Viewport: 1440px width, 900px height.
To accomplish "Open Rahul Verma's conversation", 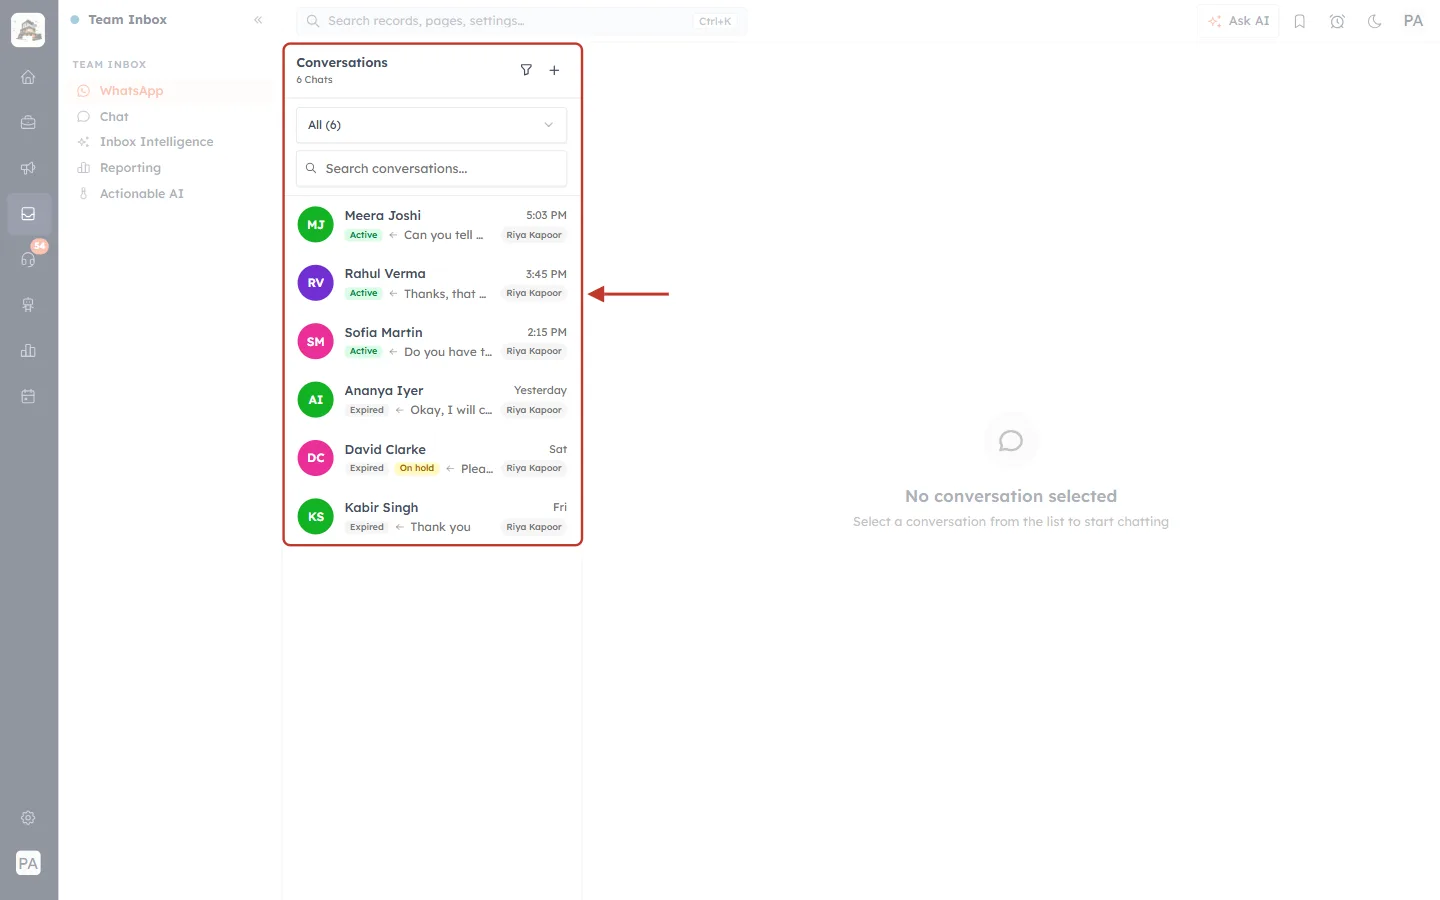I will point(431,283).
